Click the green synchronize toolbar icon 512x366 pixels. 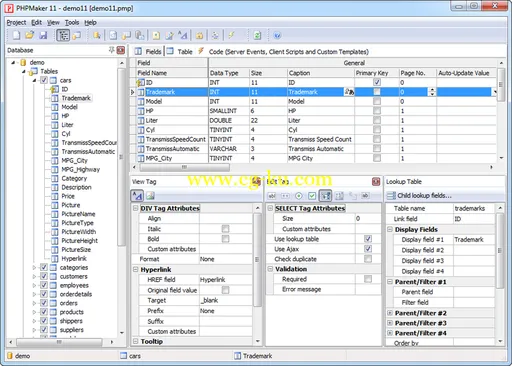(x=257, y=35)
